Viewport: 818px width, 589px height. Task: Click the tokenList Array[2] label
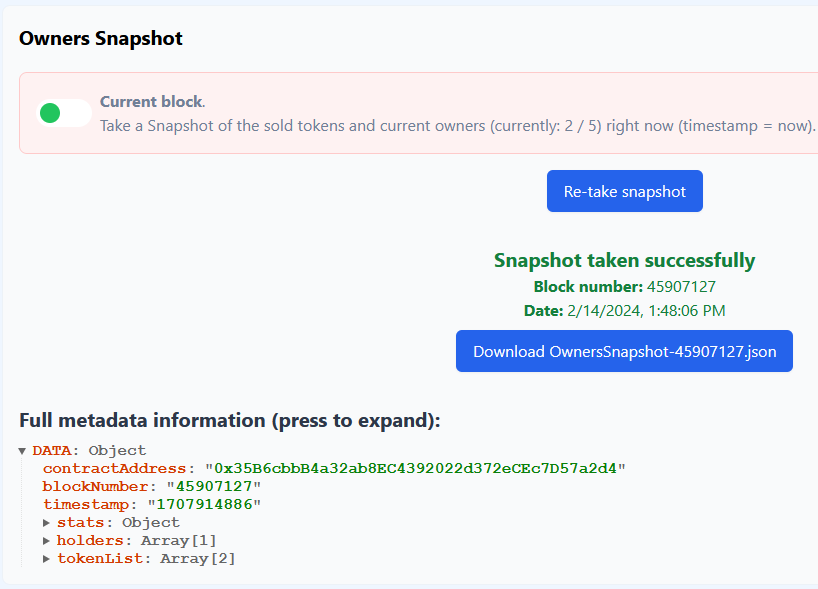point(198,559)
